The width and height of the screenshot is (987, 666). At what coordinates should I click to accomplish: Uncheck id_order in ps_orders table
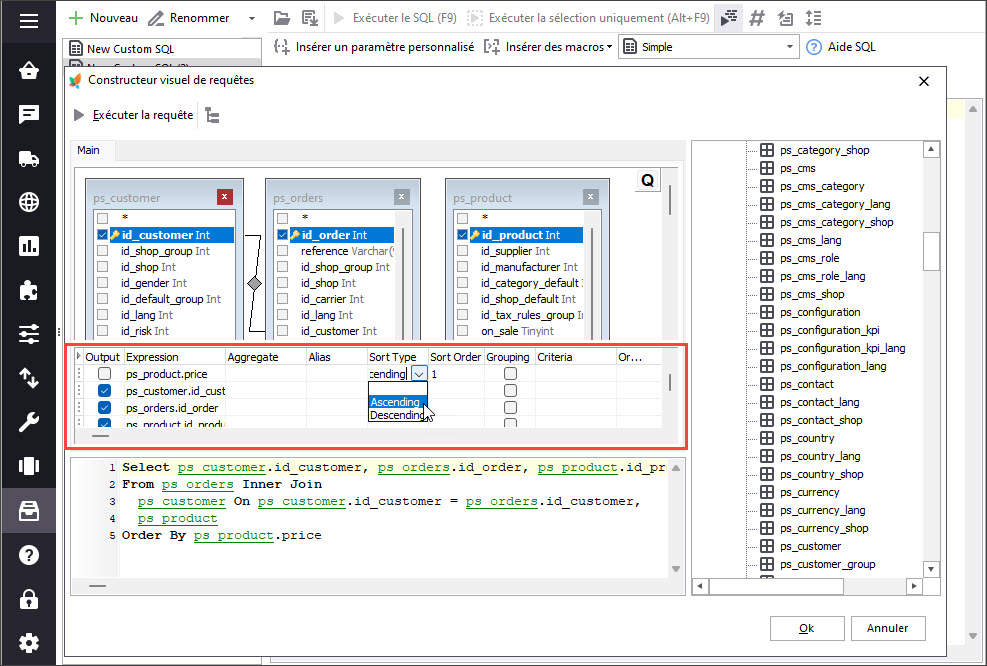[x=283, y=235]
